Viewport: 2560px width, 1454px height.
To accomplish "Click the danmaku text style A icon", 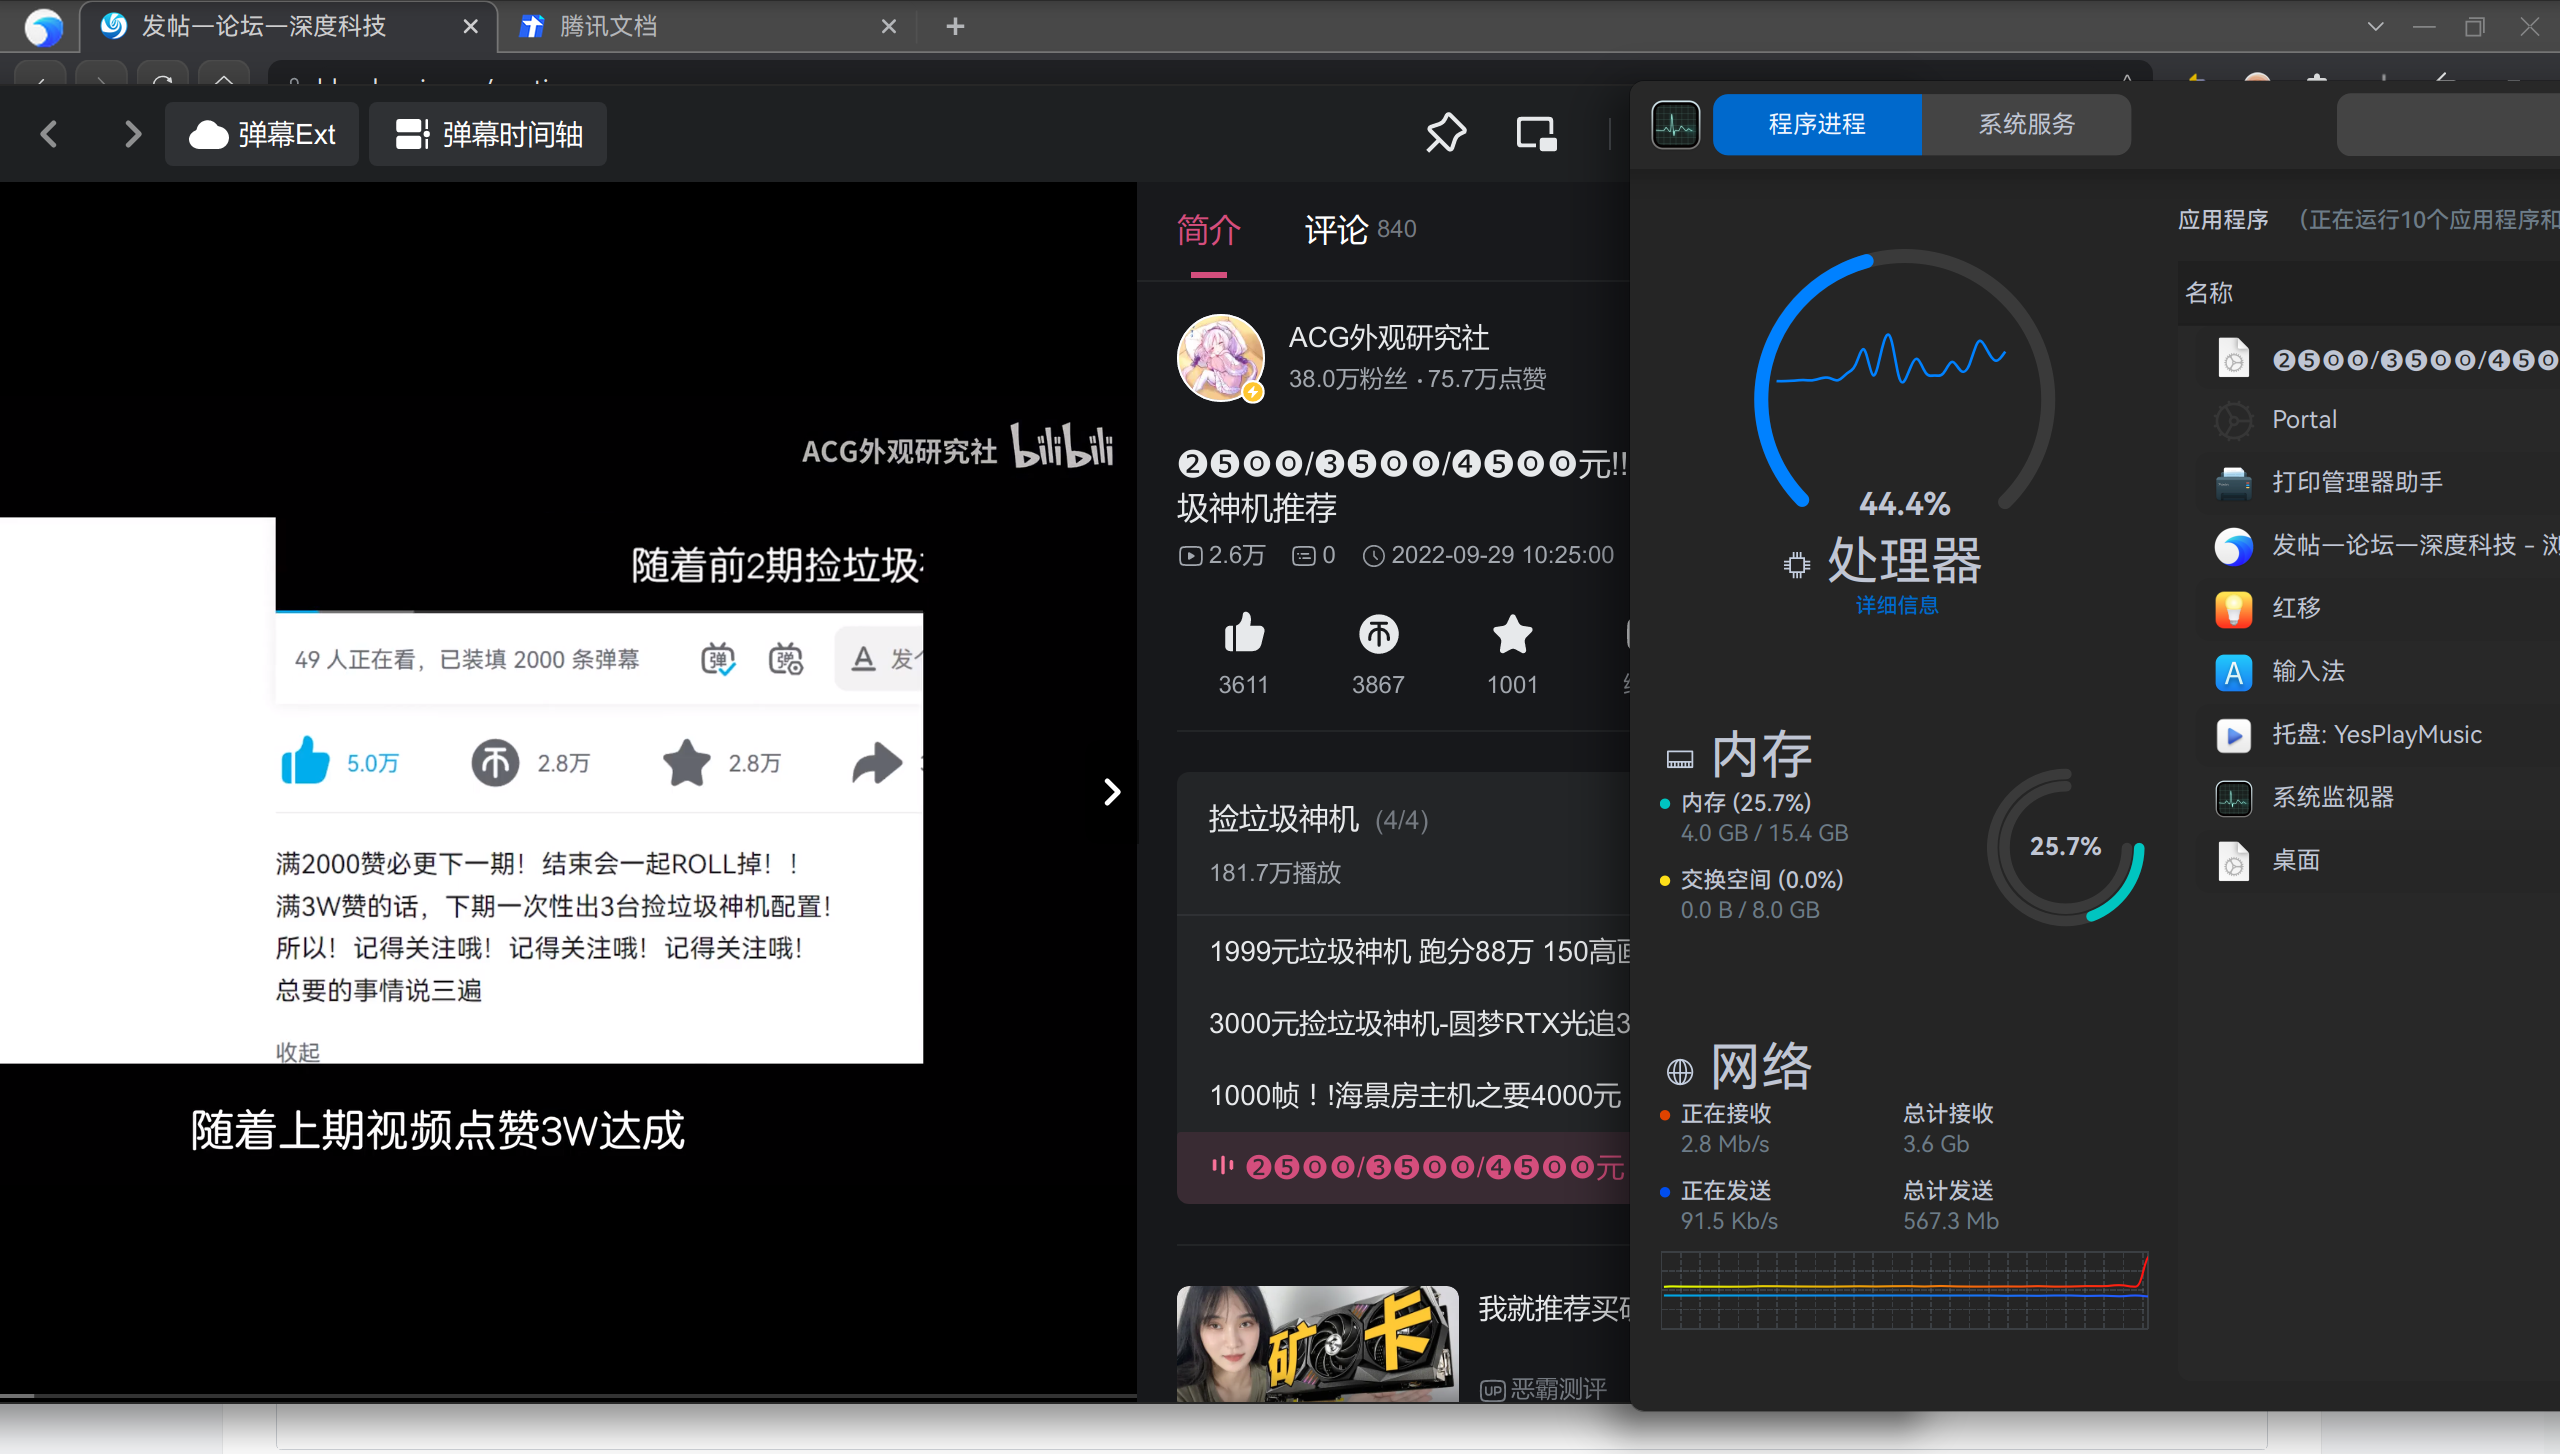I will (x=862, y=658).
